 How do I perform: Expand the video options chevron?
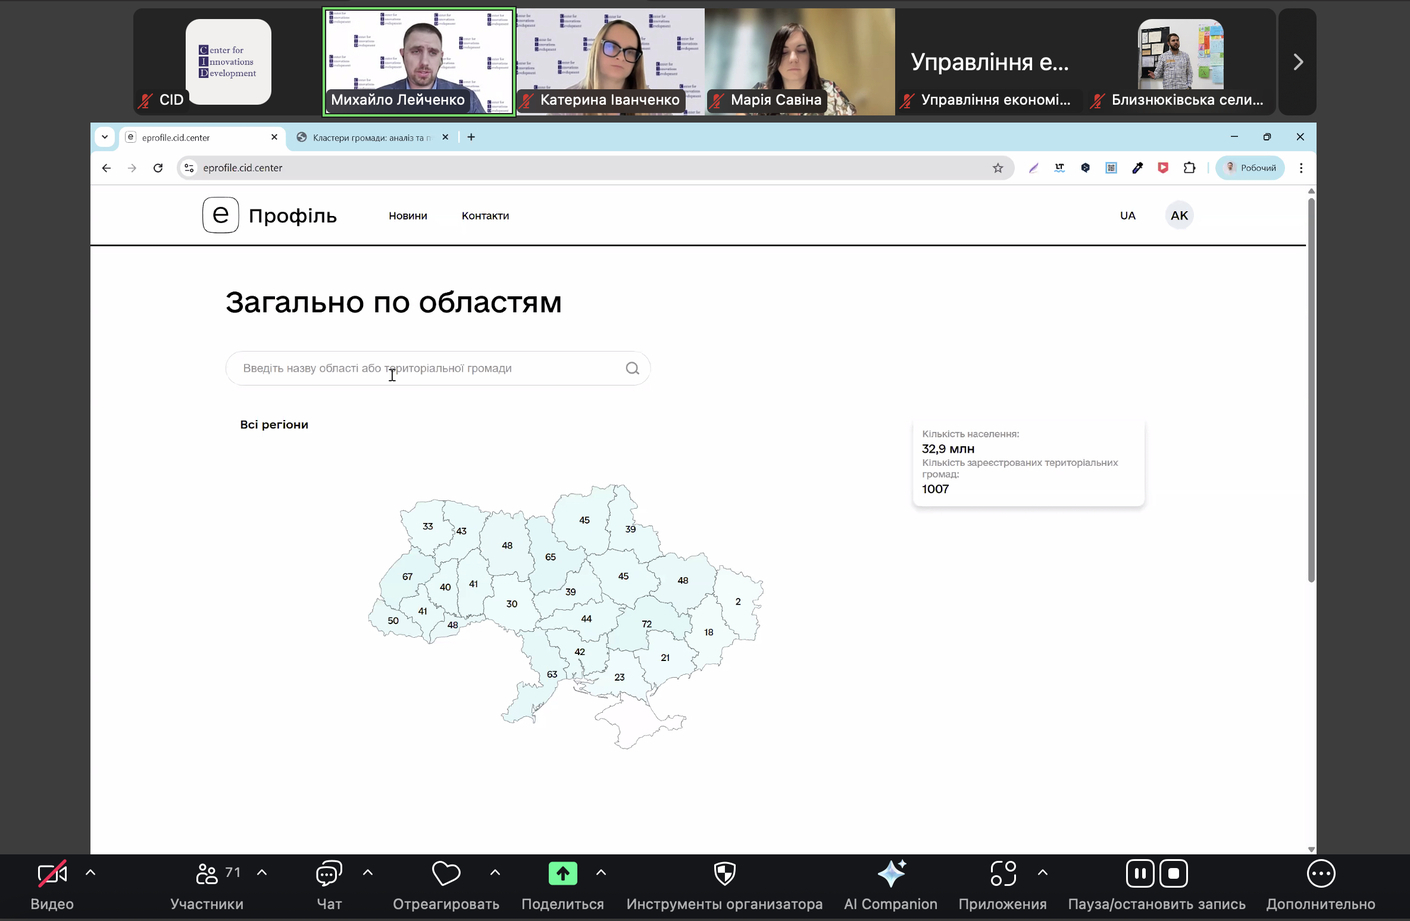coord(91,873)
